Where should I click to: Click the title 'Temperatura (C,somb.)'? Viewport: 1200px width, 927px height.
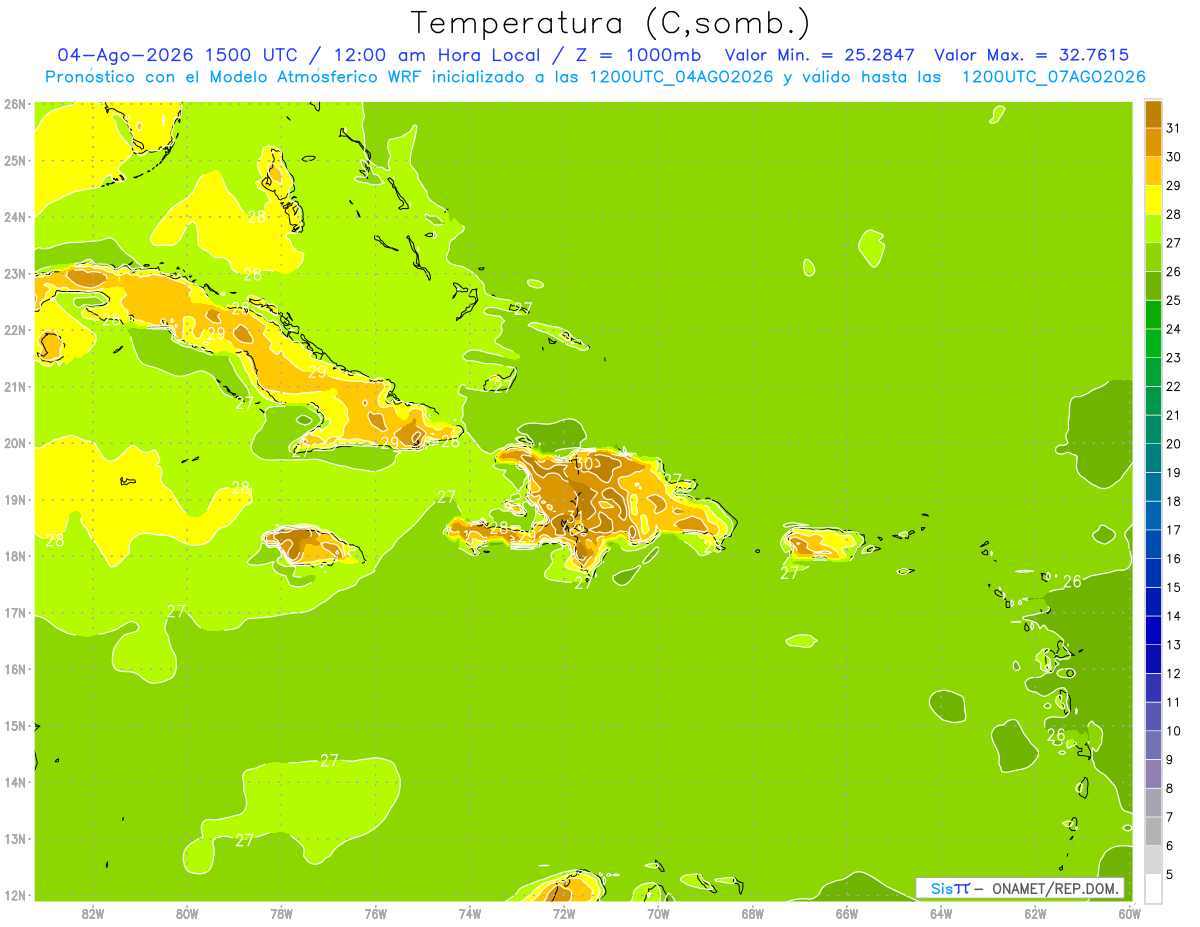pos(611,22)
